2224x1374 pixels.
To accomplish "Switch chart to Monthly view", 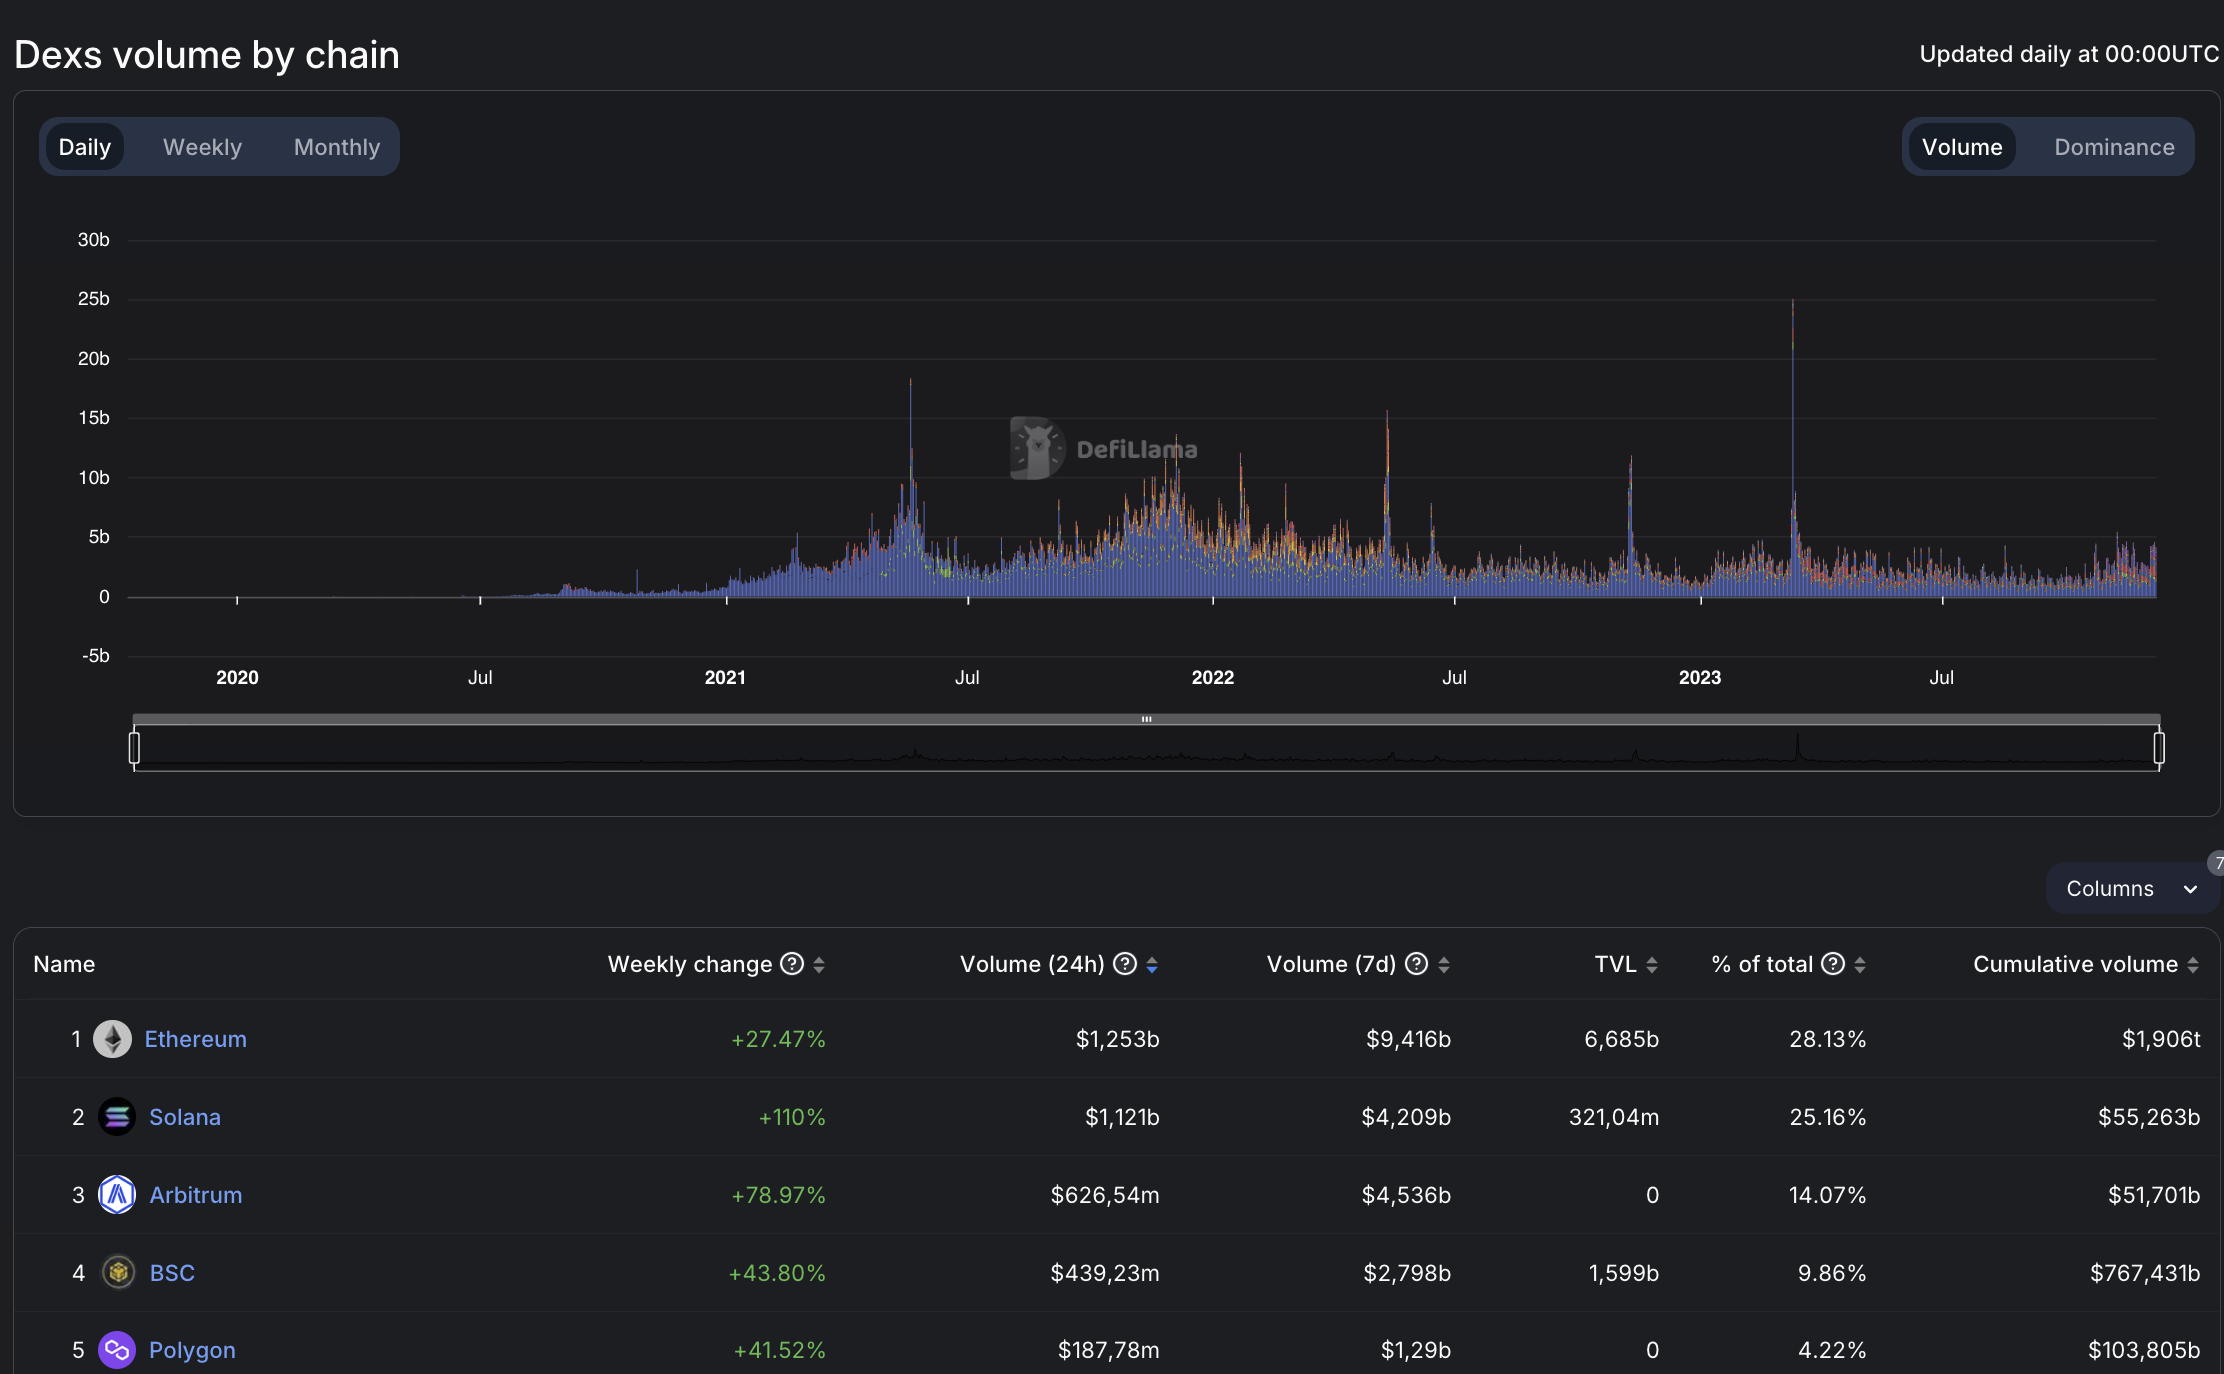I will coord(337,147).
